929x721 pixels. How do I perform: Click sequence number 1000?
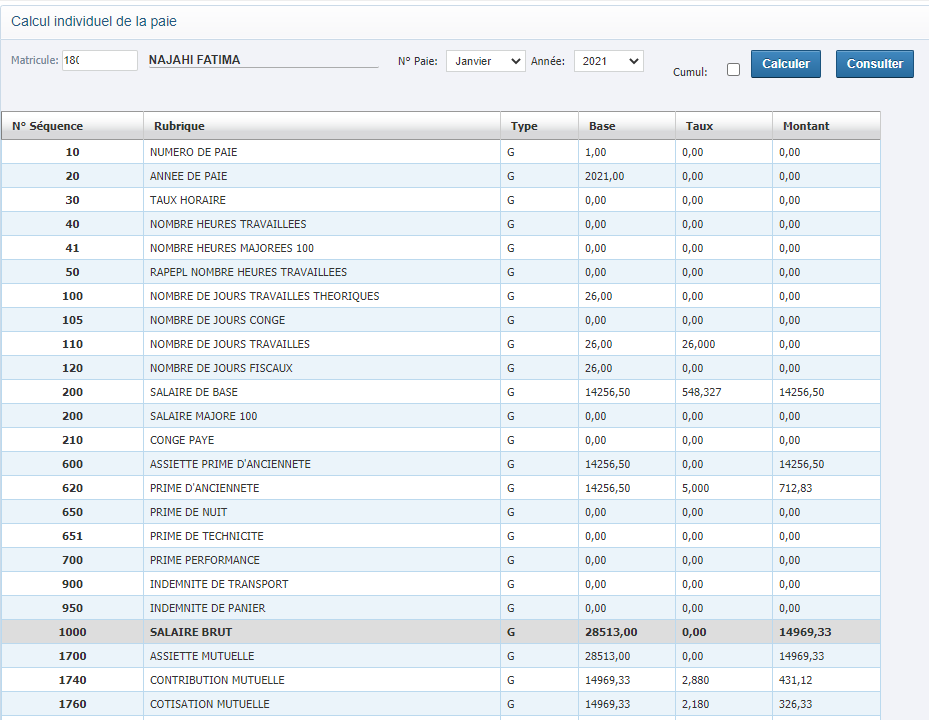pyautogui.click(x=72, y=632)
